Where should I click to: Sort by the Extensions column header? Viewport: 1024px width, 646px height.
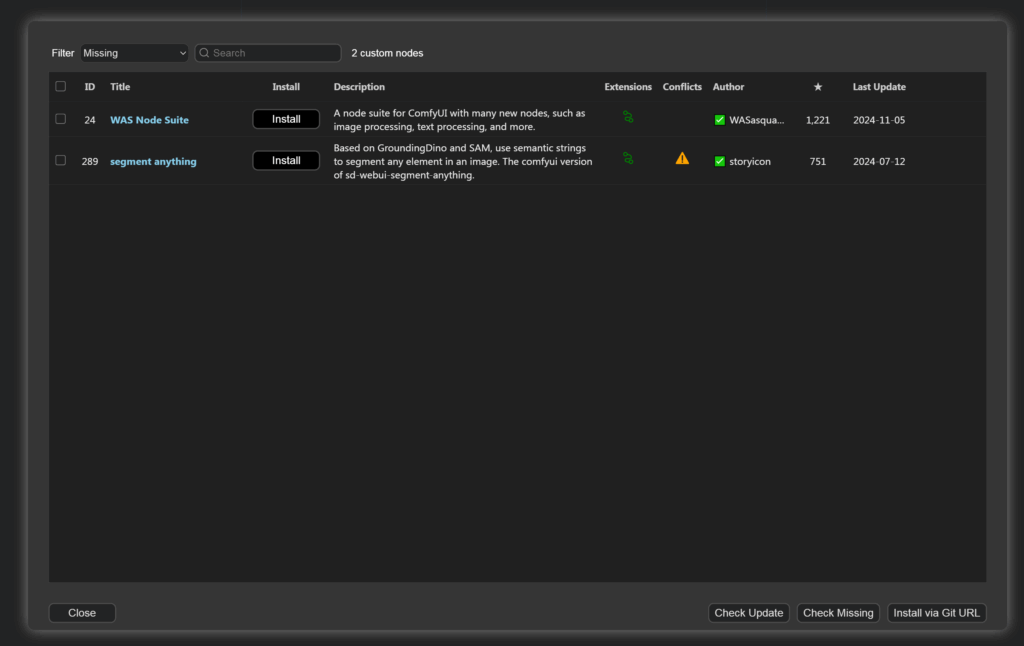pos(628,87)
